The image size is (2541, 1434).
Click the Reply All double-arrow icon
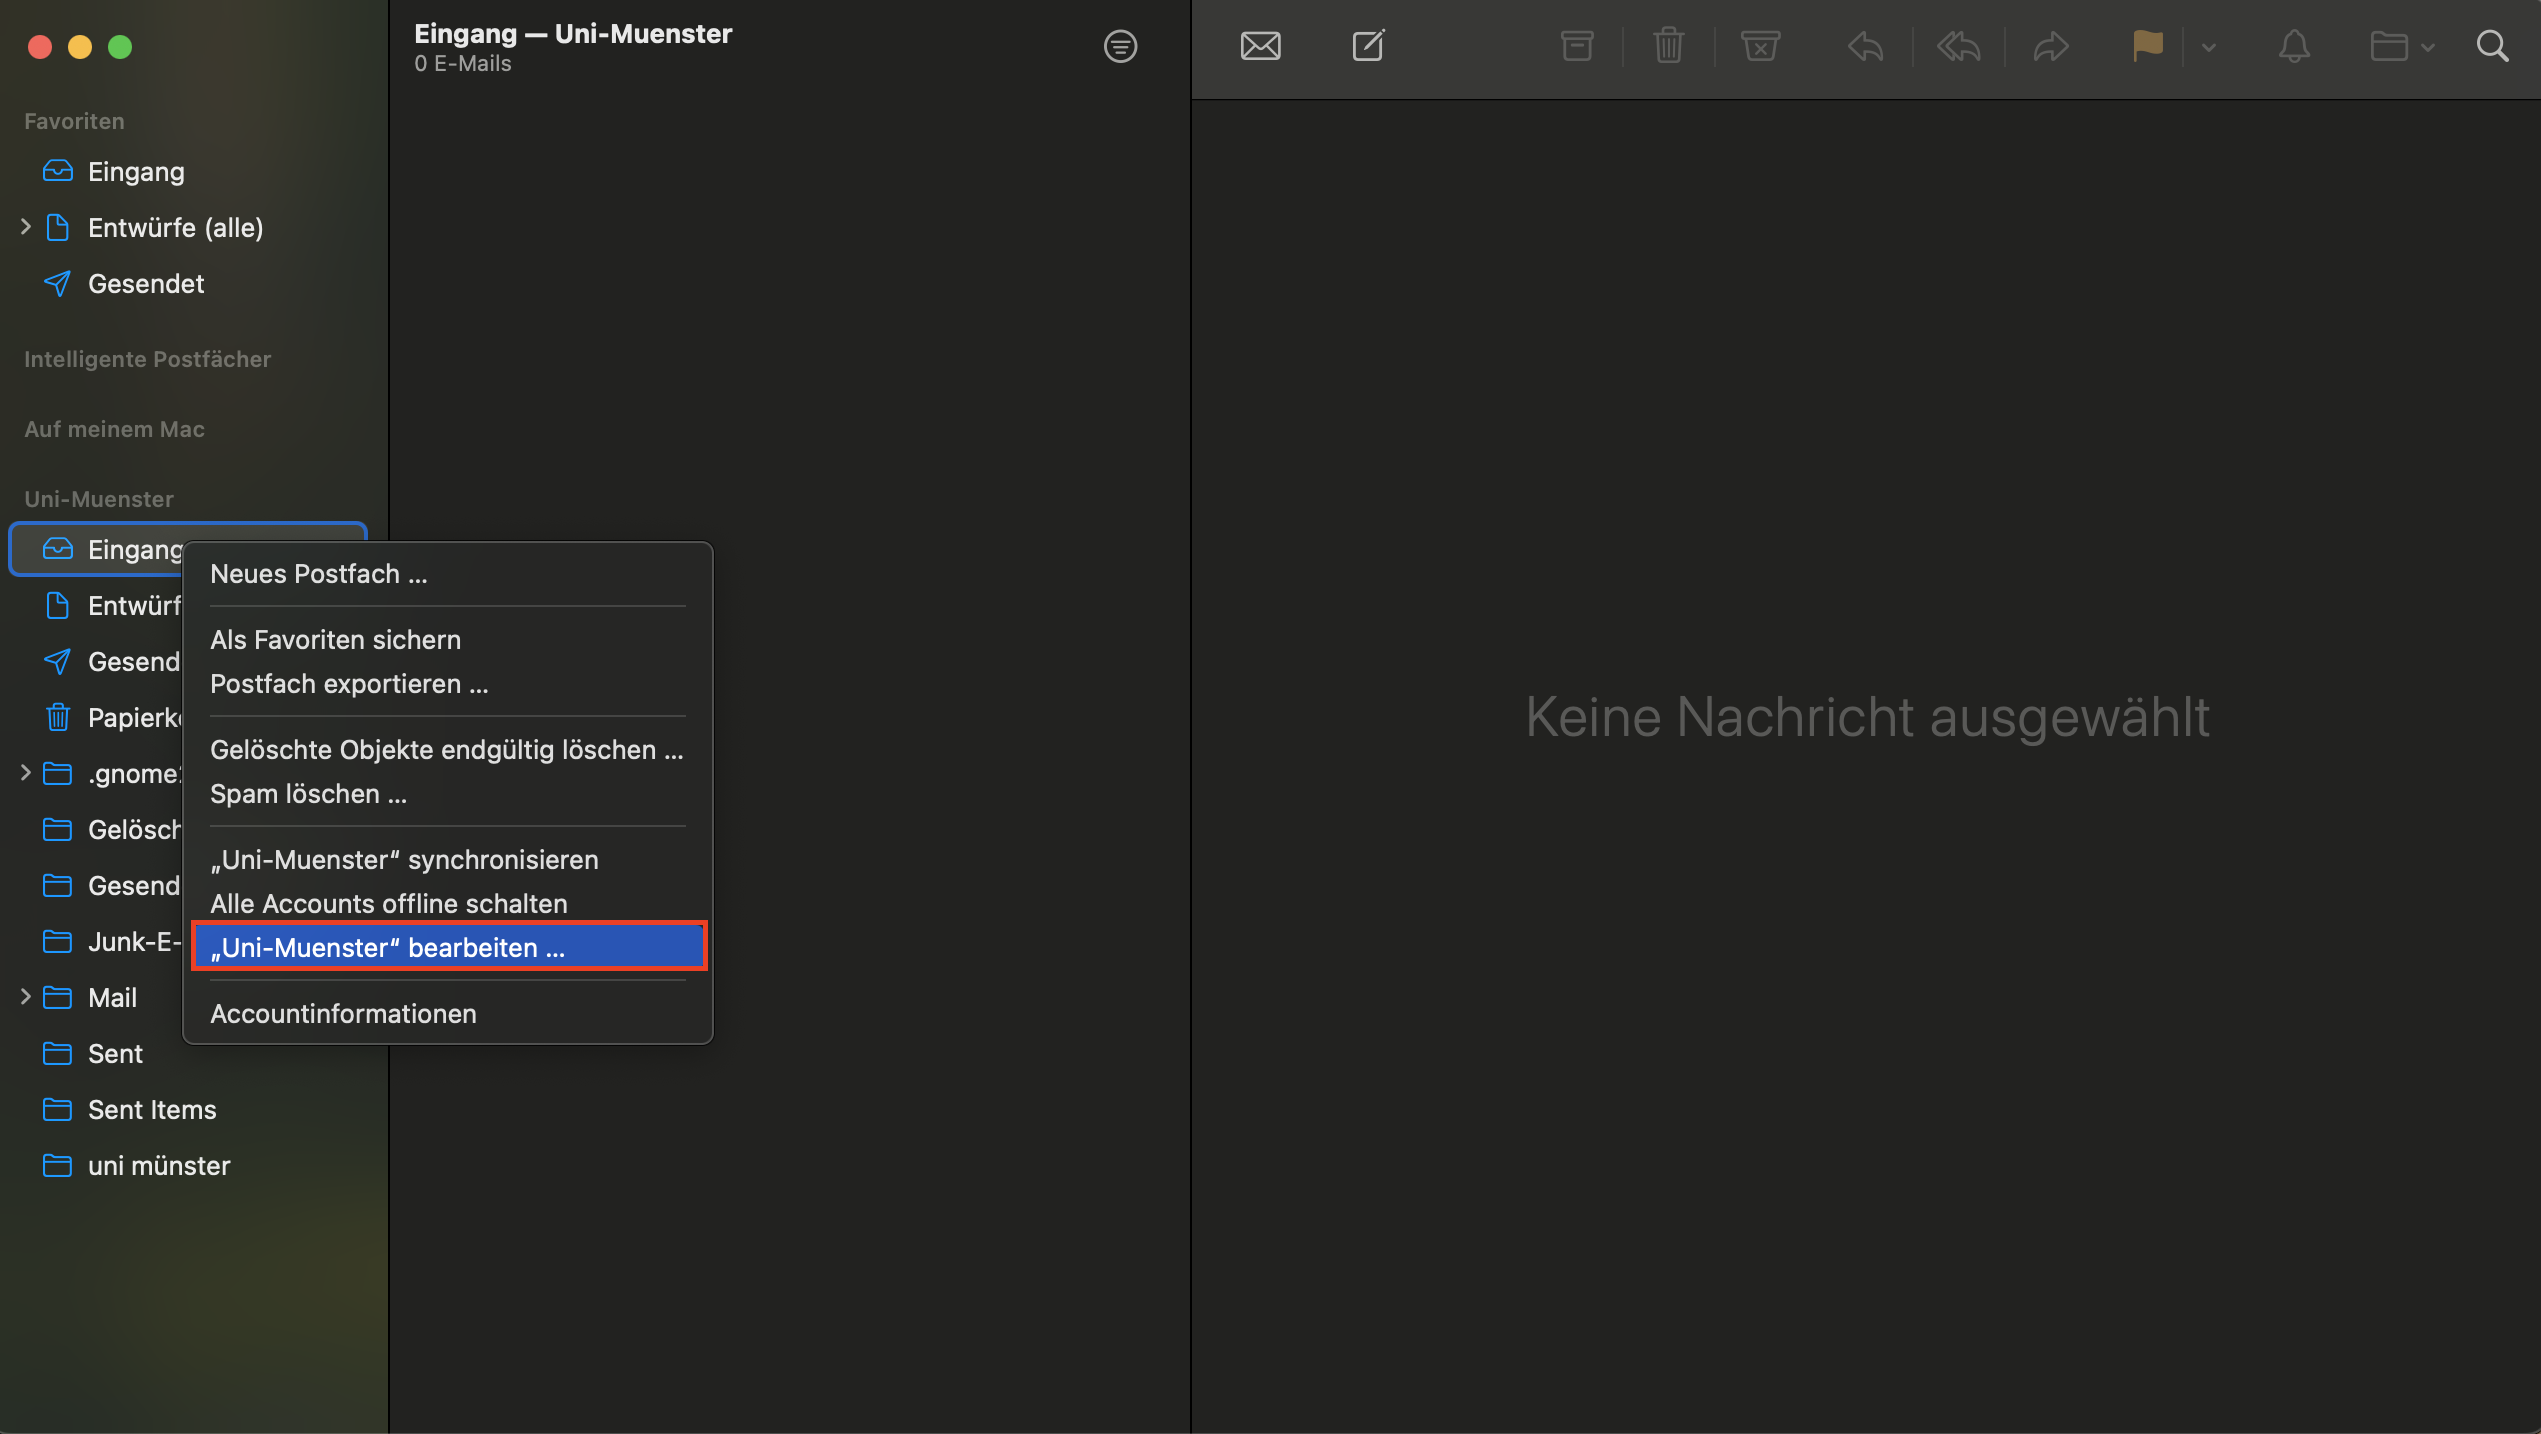click(1958, 46)
